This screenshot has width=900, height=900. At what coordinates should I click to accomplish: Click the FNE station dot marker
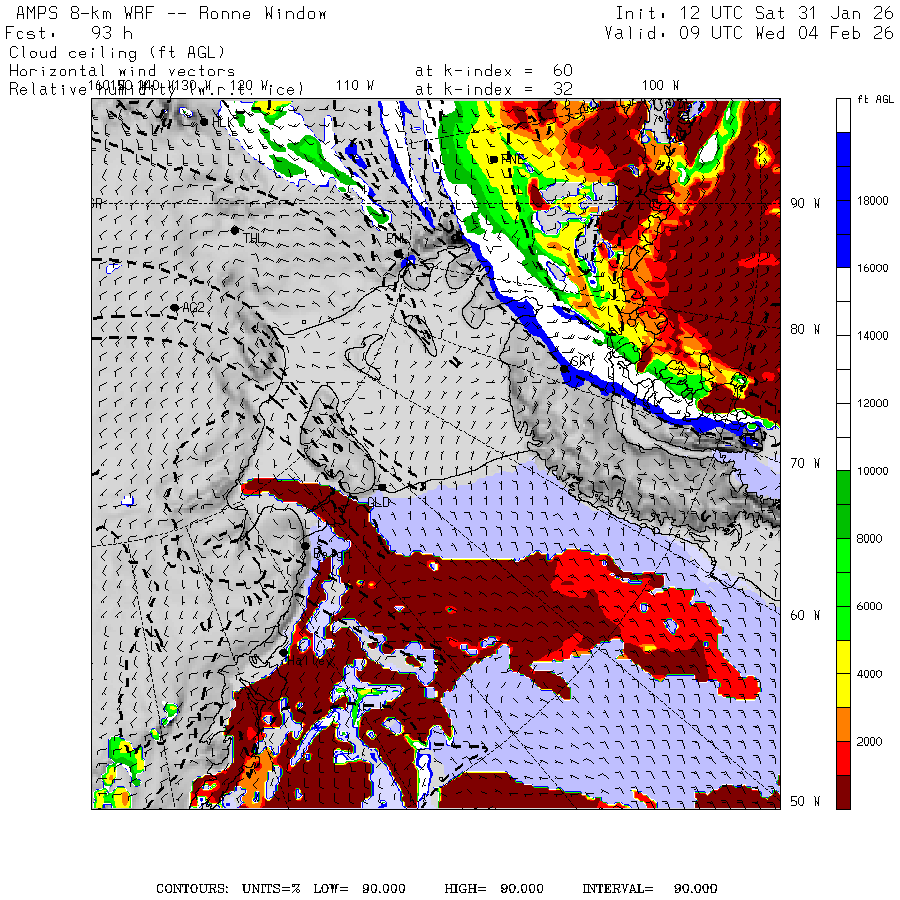pos(493,159)
